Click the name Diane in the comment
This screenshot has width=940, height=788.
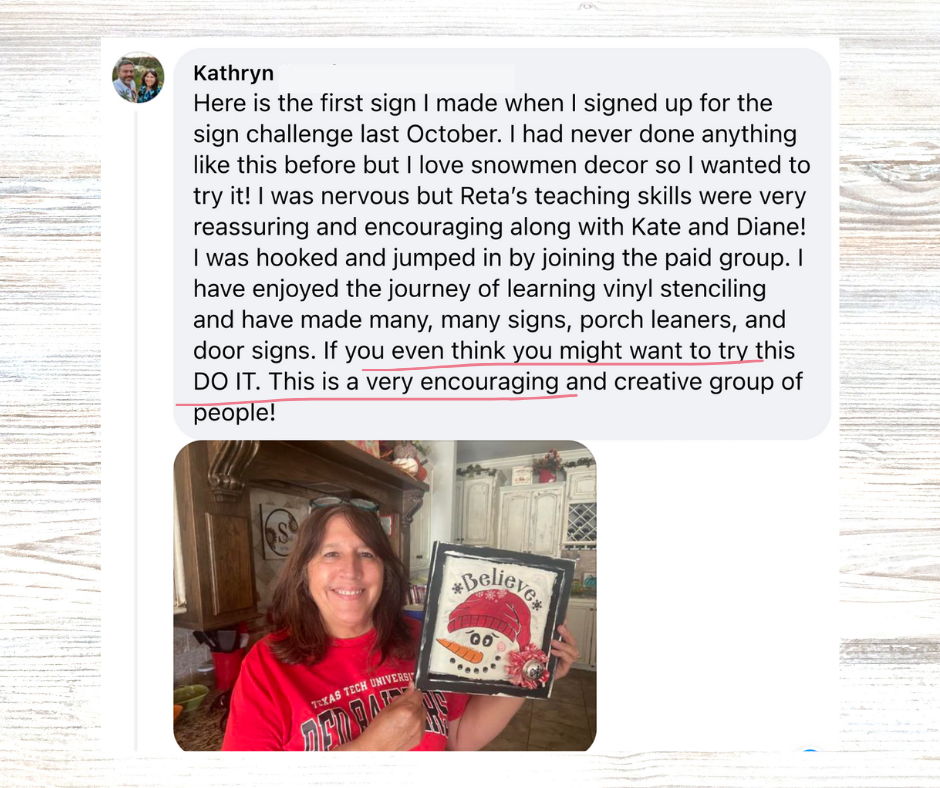click(767, 227)
